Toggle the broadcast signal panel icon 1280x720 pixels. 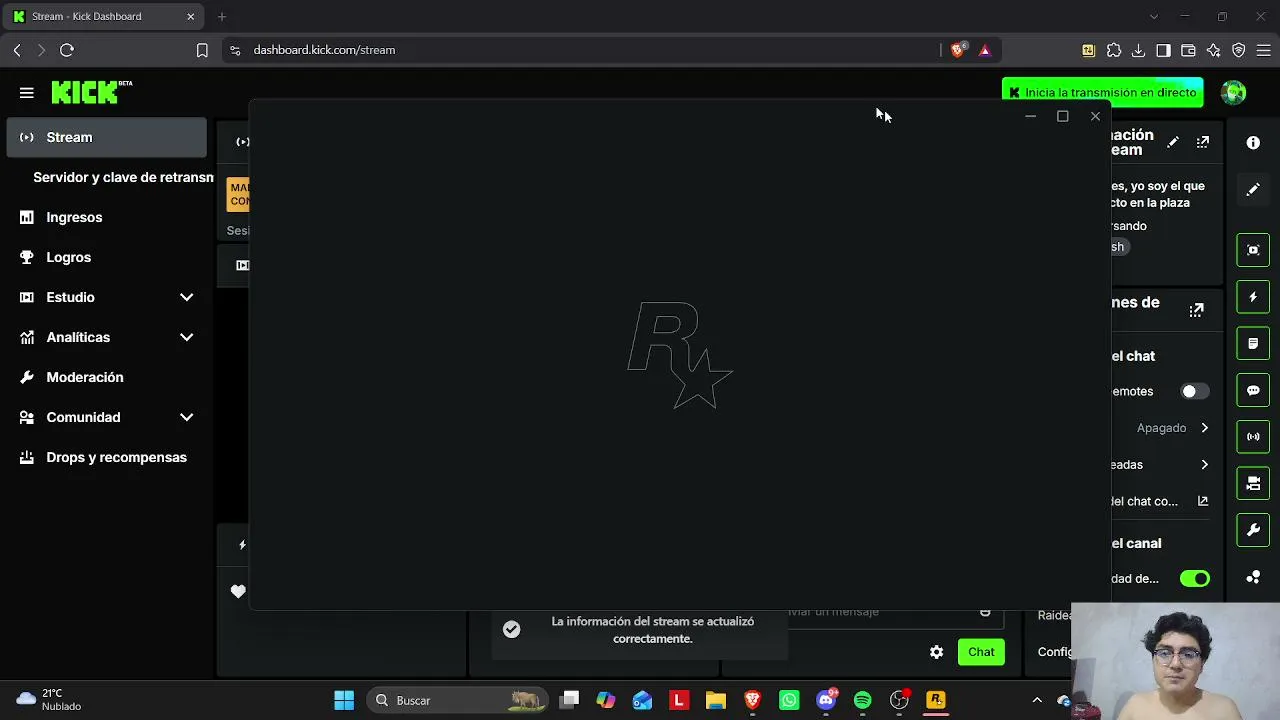point(1253,436)
